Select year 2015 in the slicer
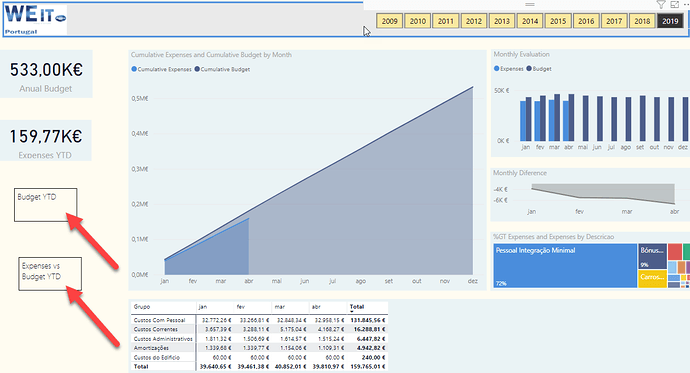Screen dimensions: 690x373 click(x=558, y=21)
